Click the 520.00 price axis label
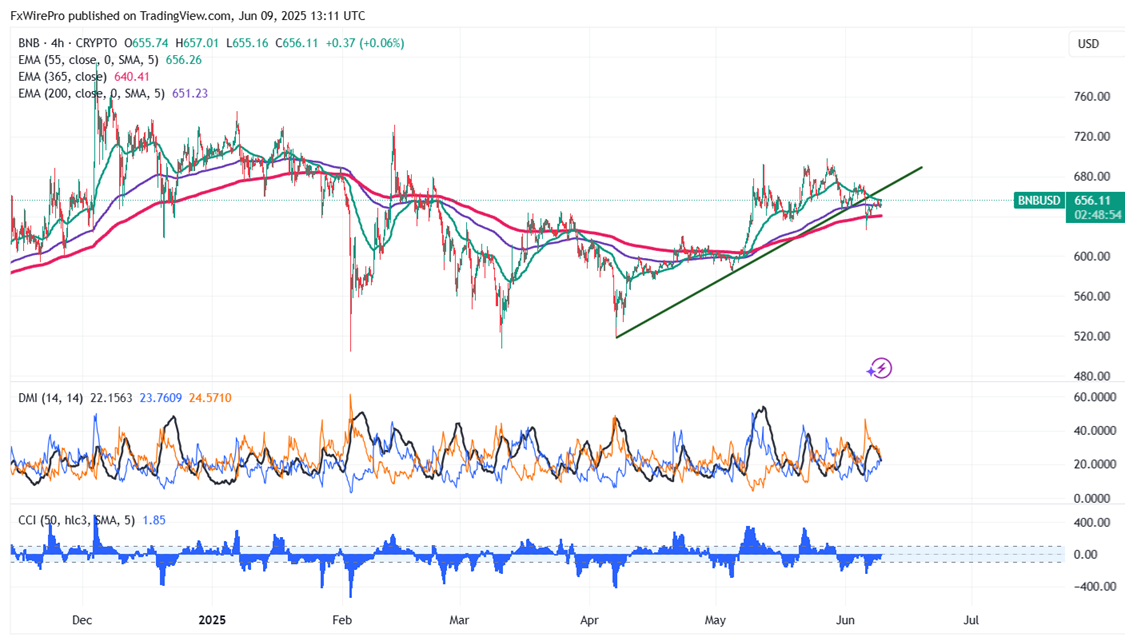Viewport: 1125px width, 638px height. point(1092,336)
